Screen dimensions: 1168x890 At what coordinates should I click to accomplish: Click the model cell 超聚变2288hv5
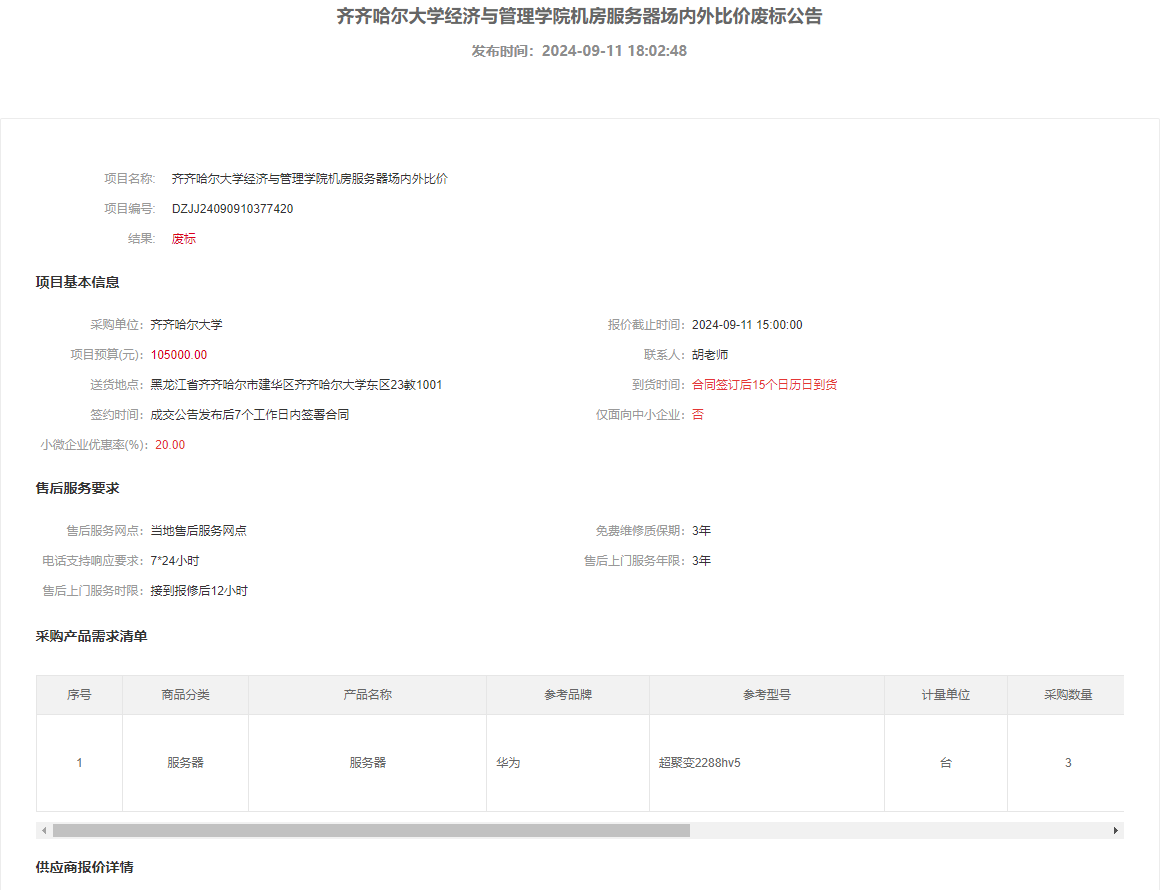tap(700, 763)
